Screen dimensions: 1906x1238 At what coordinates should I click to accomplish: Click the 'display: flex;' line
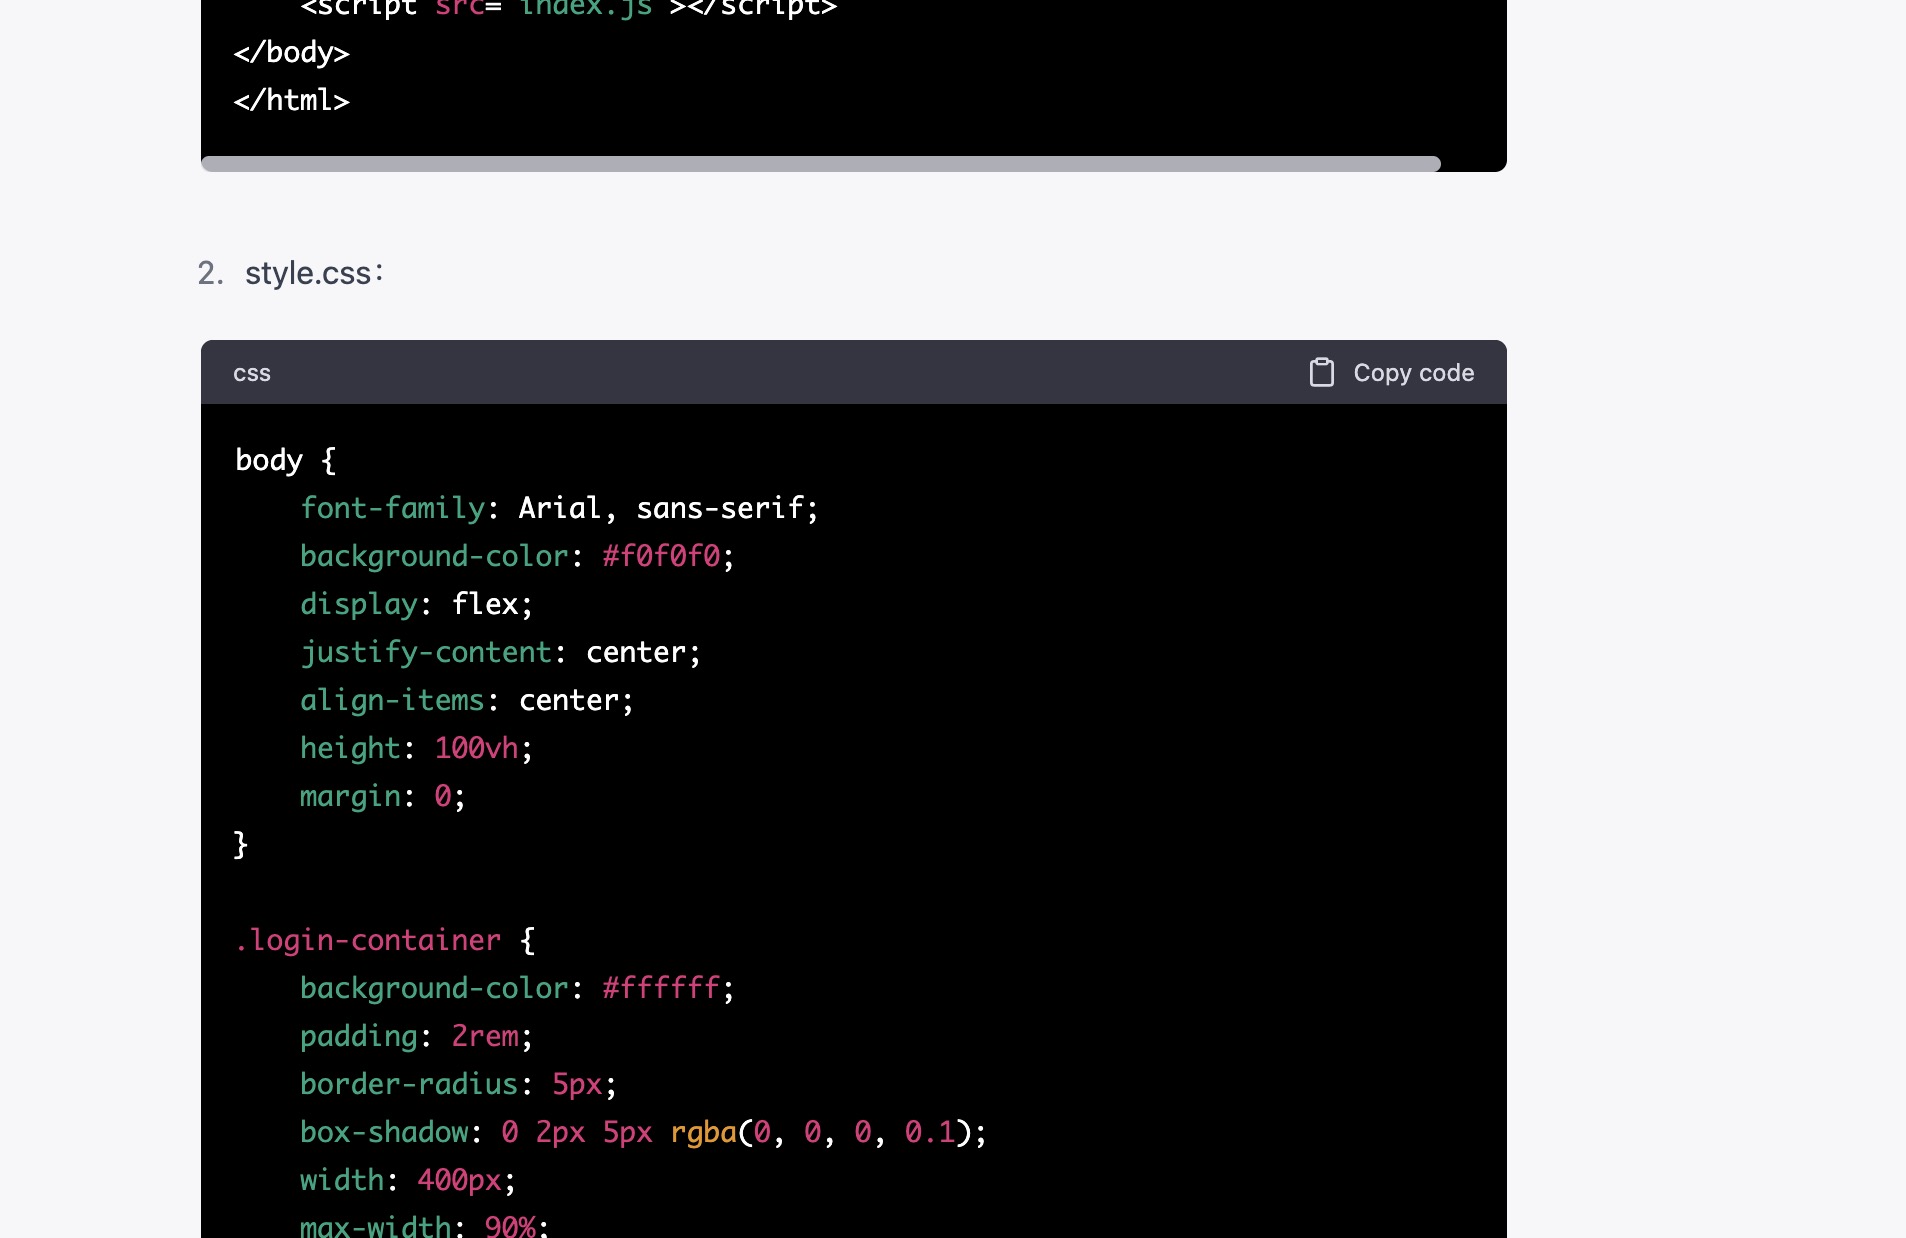(x=417, y=604)
